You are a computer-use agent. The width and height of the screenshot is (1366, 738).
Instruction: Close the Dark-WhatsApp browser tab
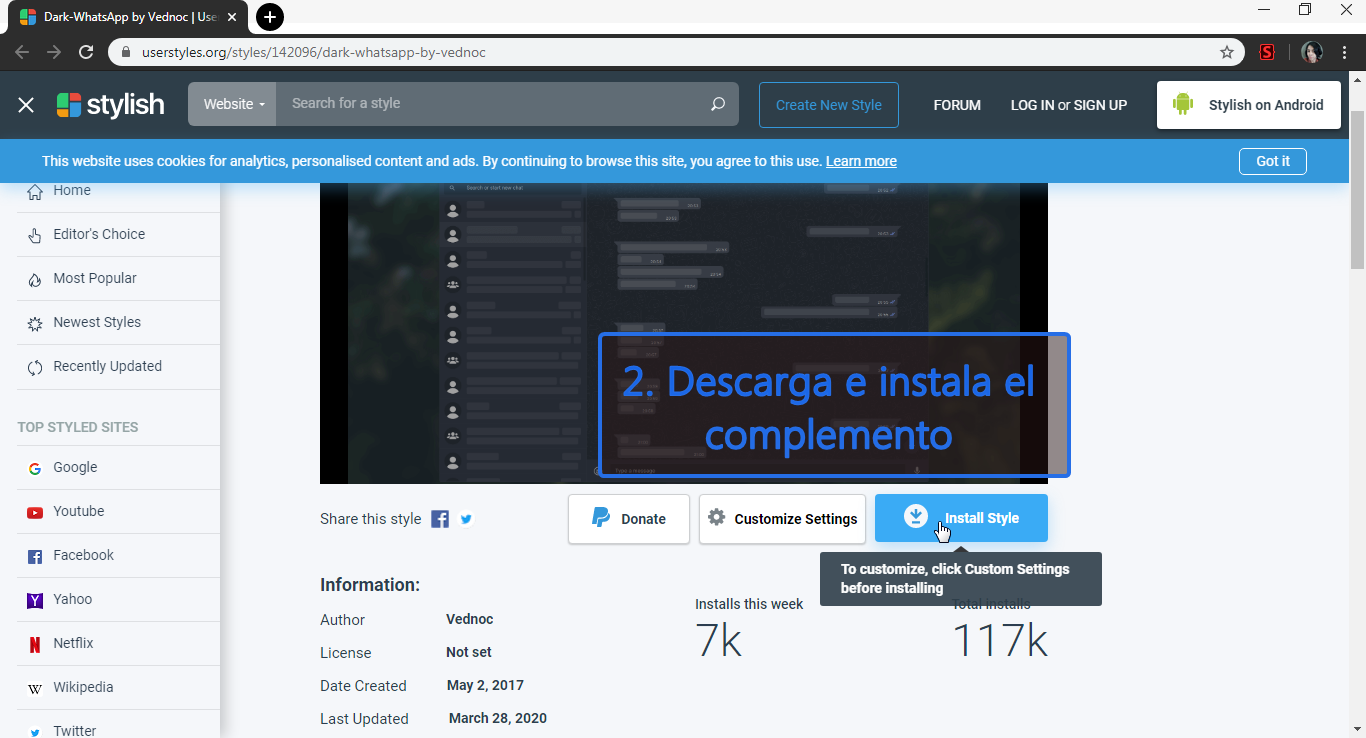point(232,17)
